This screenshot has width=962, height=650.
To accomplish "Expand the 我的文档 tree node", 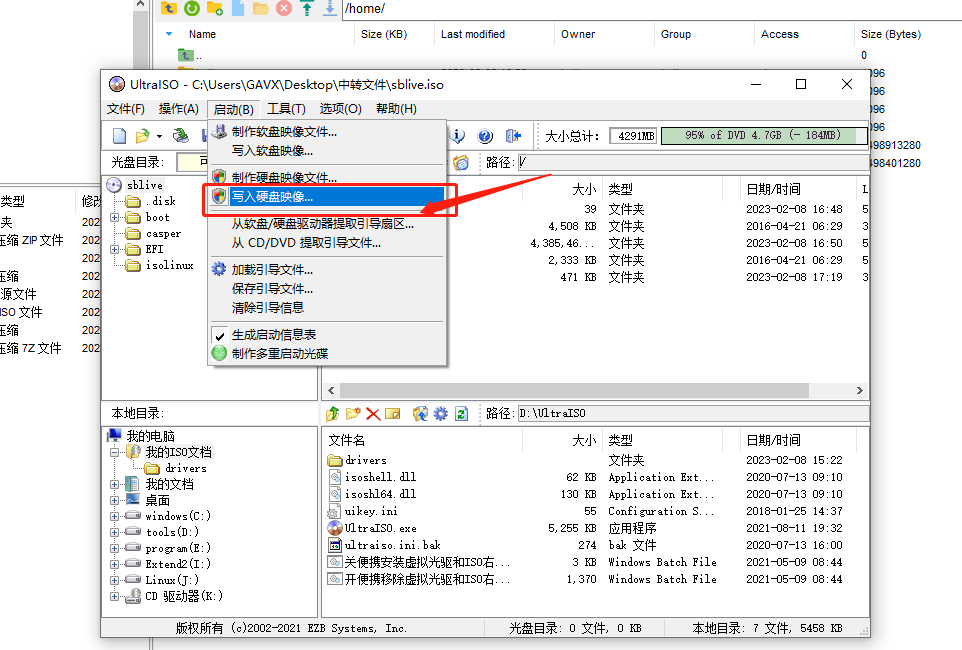I will [x=115, y=484].
